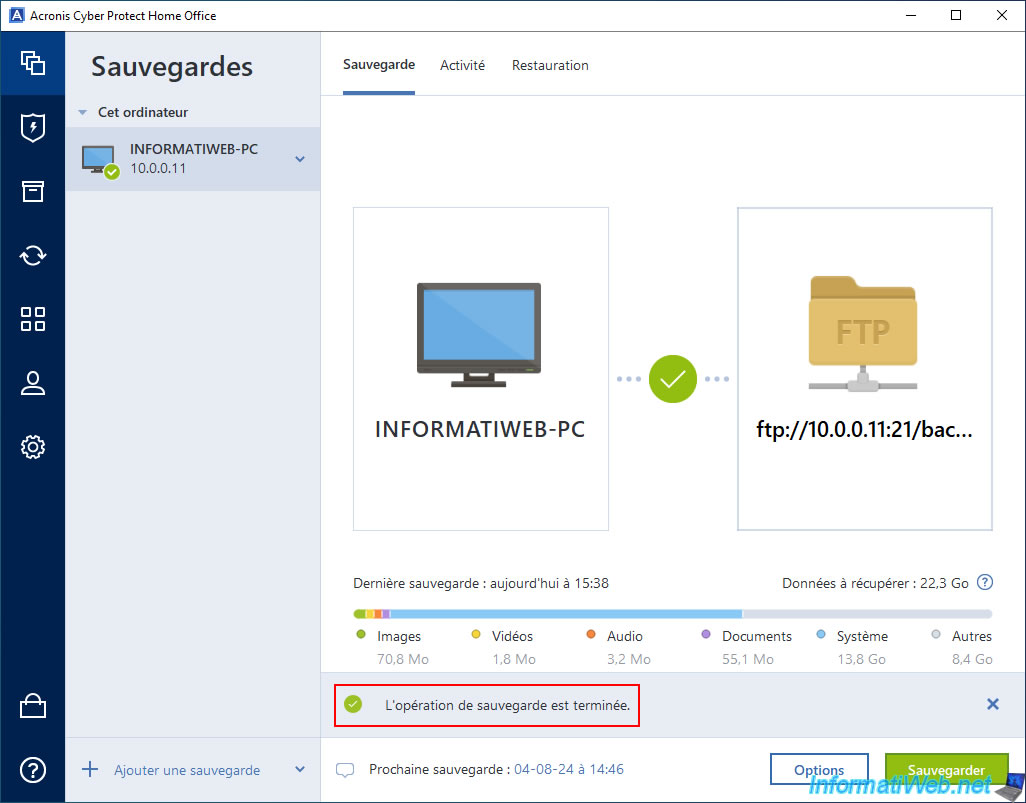The image size is (1026, 803).
Task: Minimize the Acronis window
Action: [911, 15]
